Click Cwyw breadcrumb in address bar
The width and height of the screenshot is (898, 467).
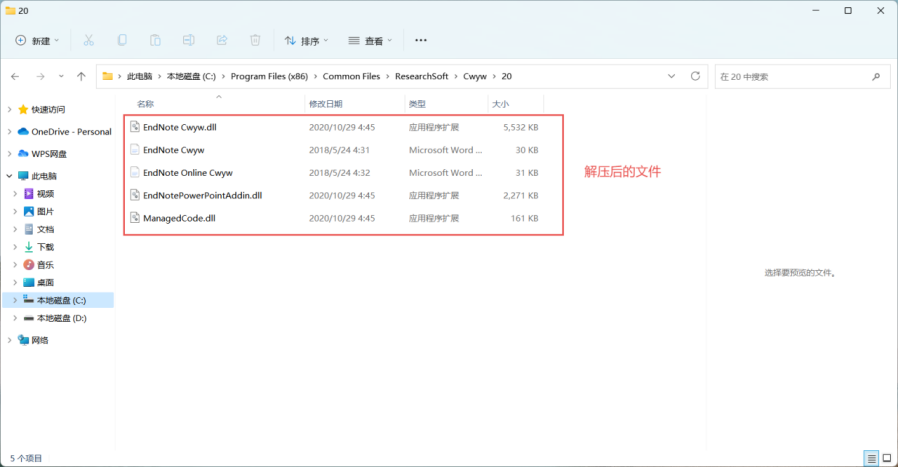(x=475, y=76)
